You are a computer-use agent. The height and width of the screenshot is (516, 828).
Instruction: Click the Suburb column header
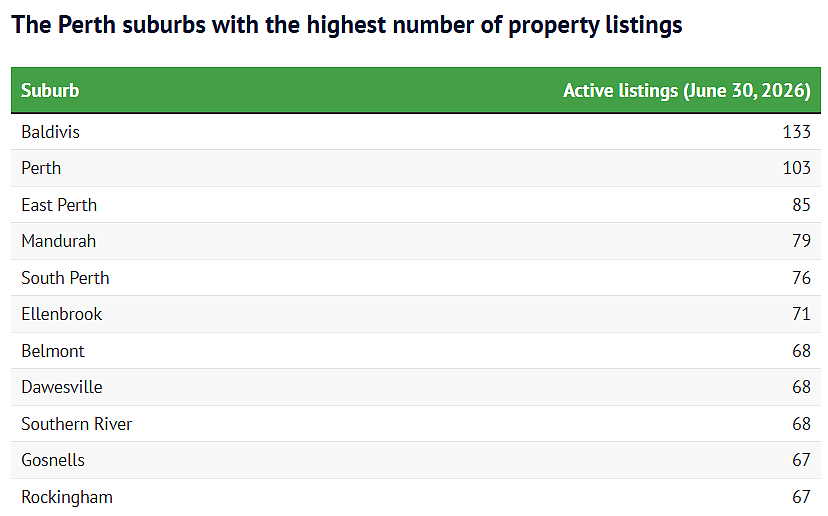point(50,90)
